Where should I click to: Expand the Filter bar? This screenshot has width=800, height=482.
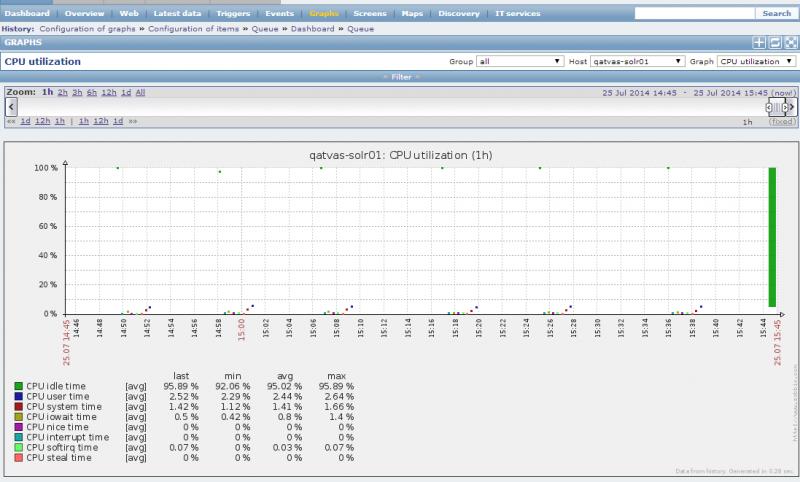click(x=401, y=77)
